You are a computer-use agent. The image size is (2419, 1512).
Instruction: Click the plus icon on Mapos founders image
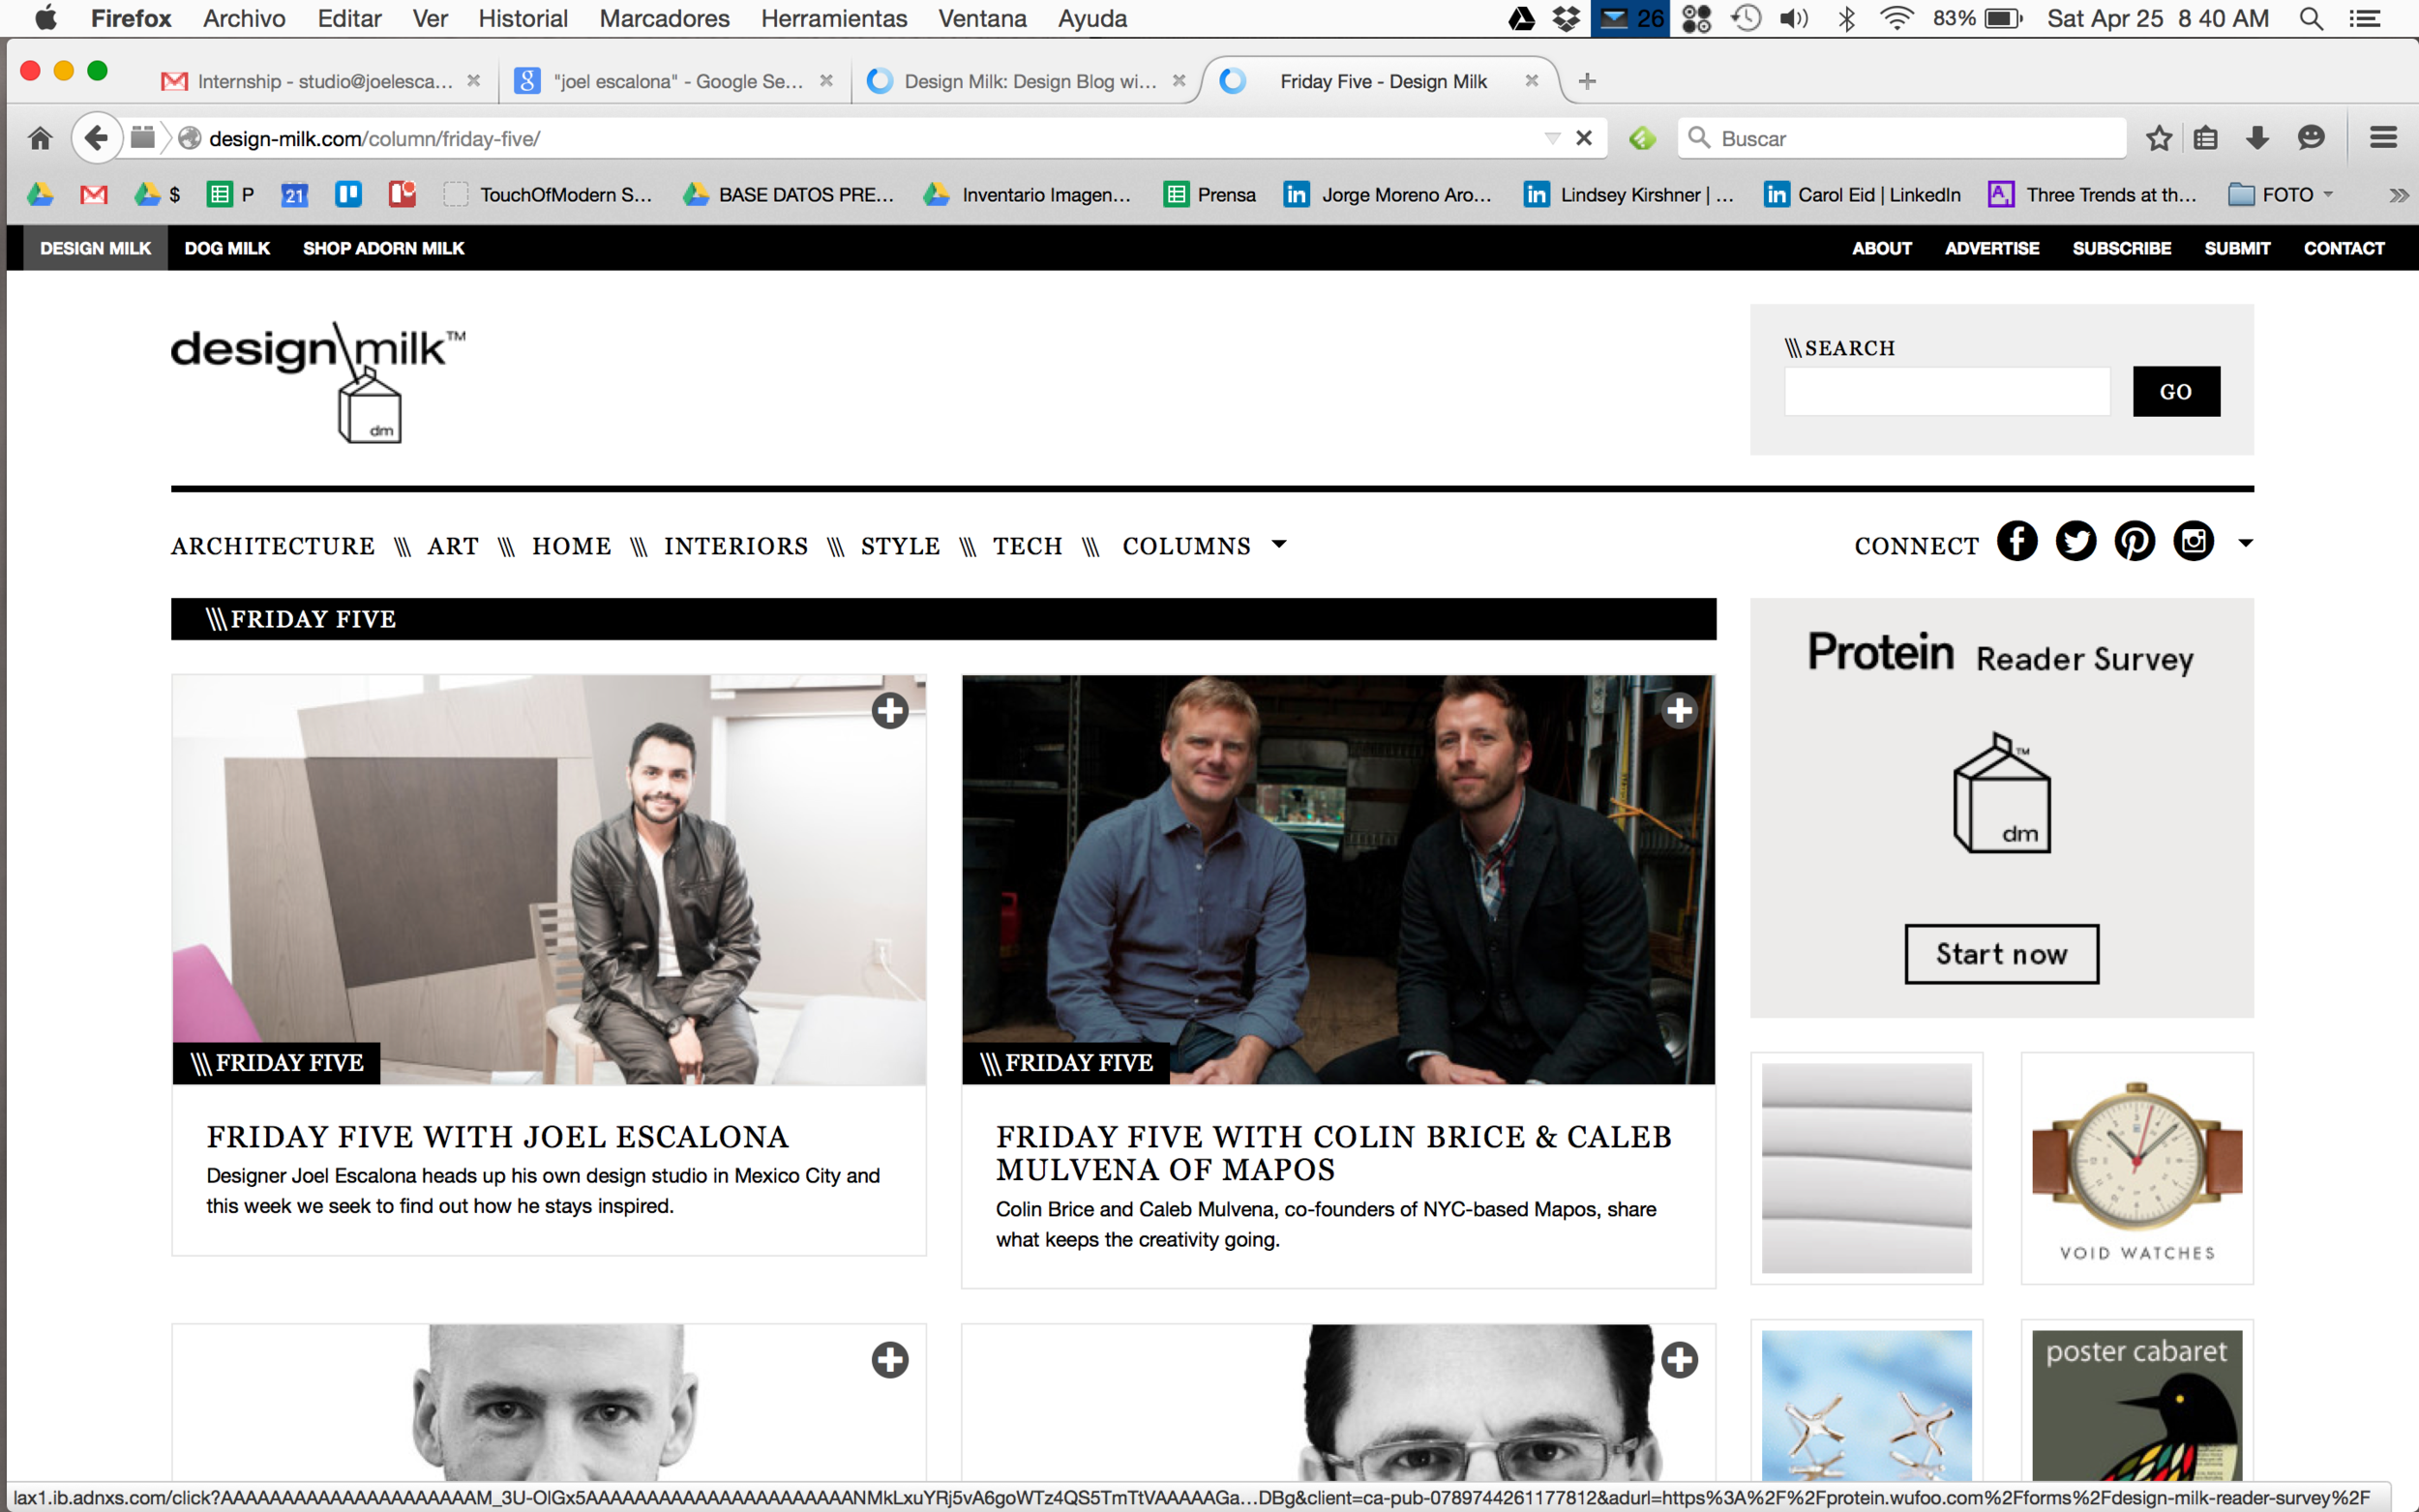pyautogui.click(x=1679, y=711)
